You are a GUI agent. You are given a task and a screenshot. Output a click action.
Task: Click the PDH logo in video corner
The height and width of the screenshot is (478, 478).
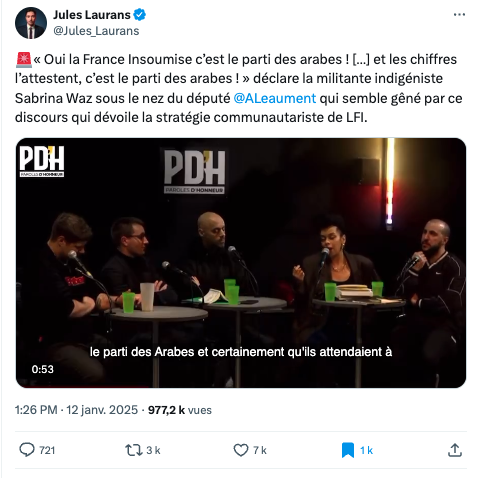(x=42, y=161)
